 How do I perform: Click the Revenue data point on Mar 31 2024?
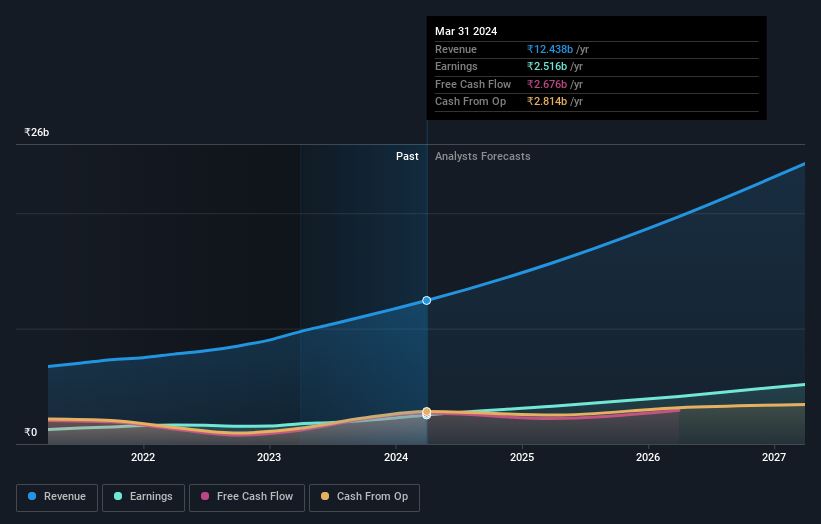point(427,300)
